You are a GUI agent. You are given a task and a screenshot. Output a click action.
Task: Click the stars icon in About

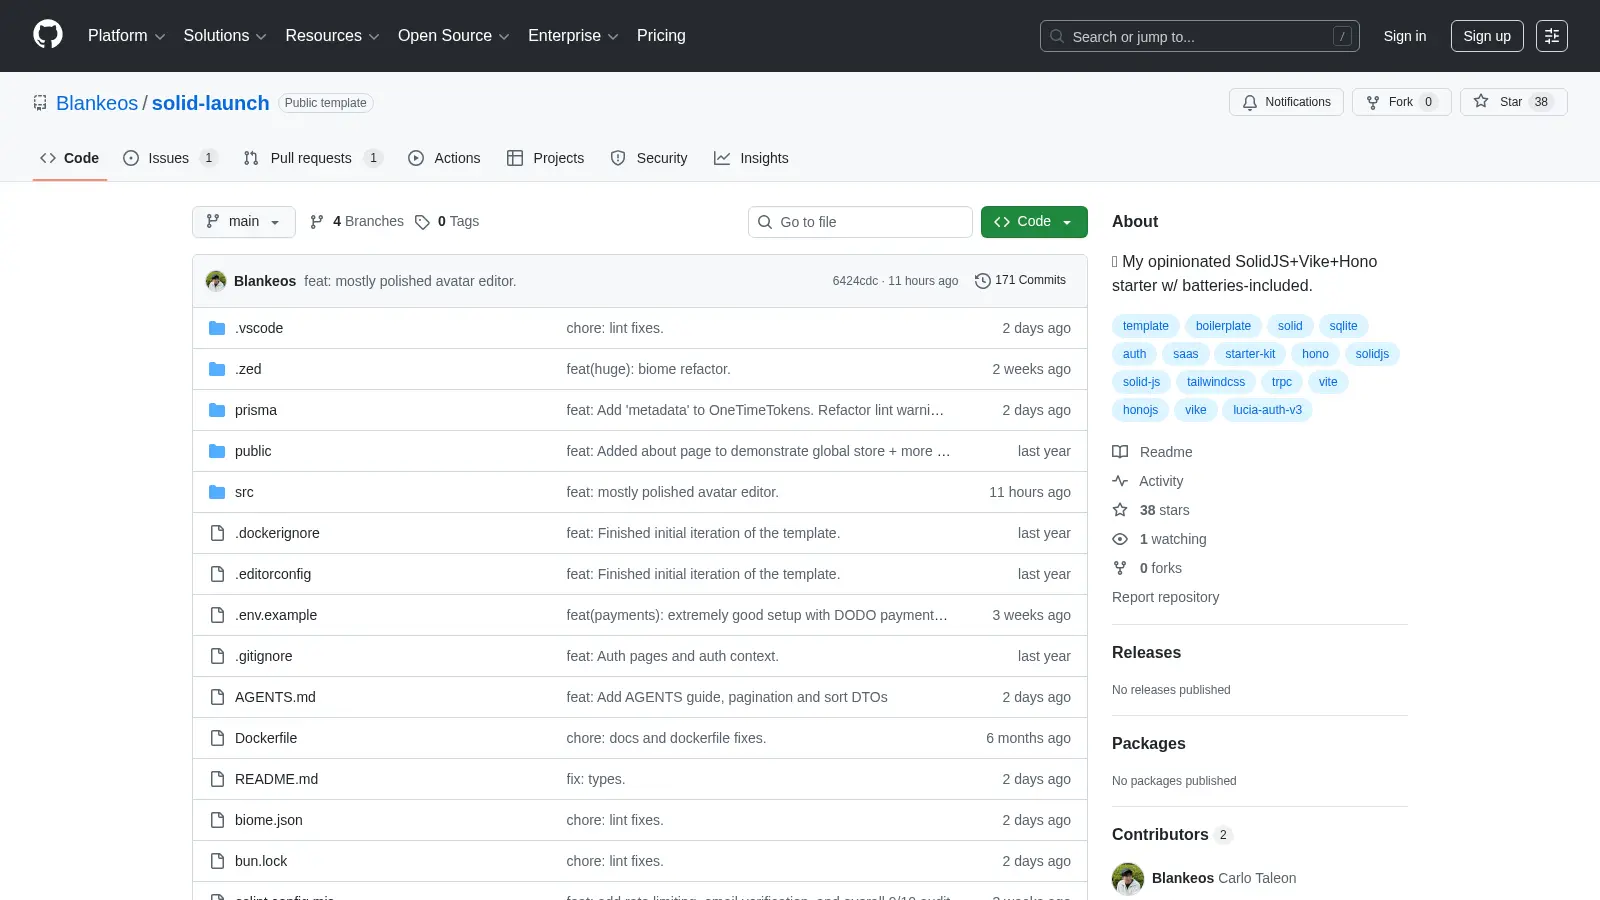(1120, 510)
